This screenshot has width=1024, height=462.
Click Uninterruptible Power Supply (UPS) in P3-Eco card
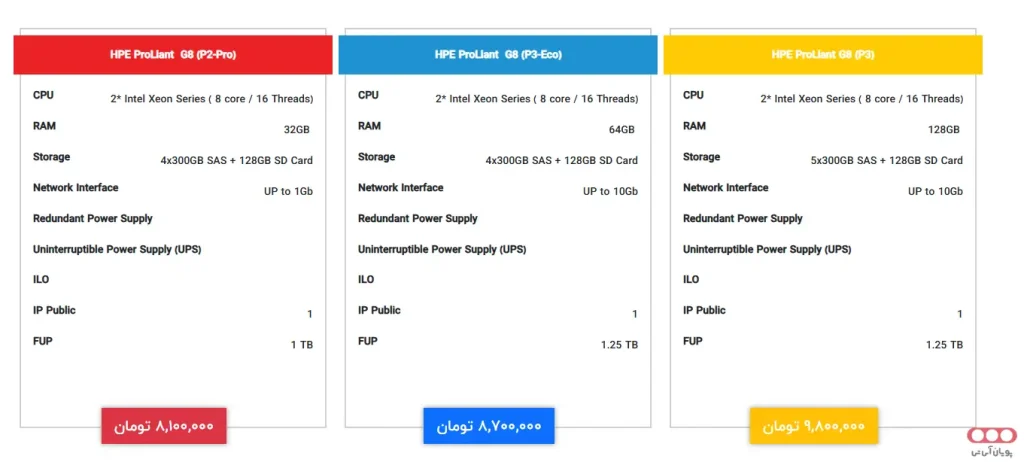pos(442,249)
